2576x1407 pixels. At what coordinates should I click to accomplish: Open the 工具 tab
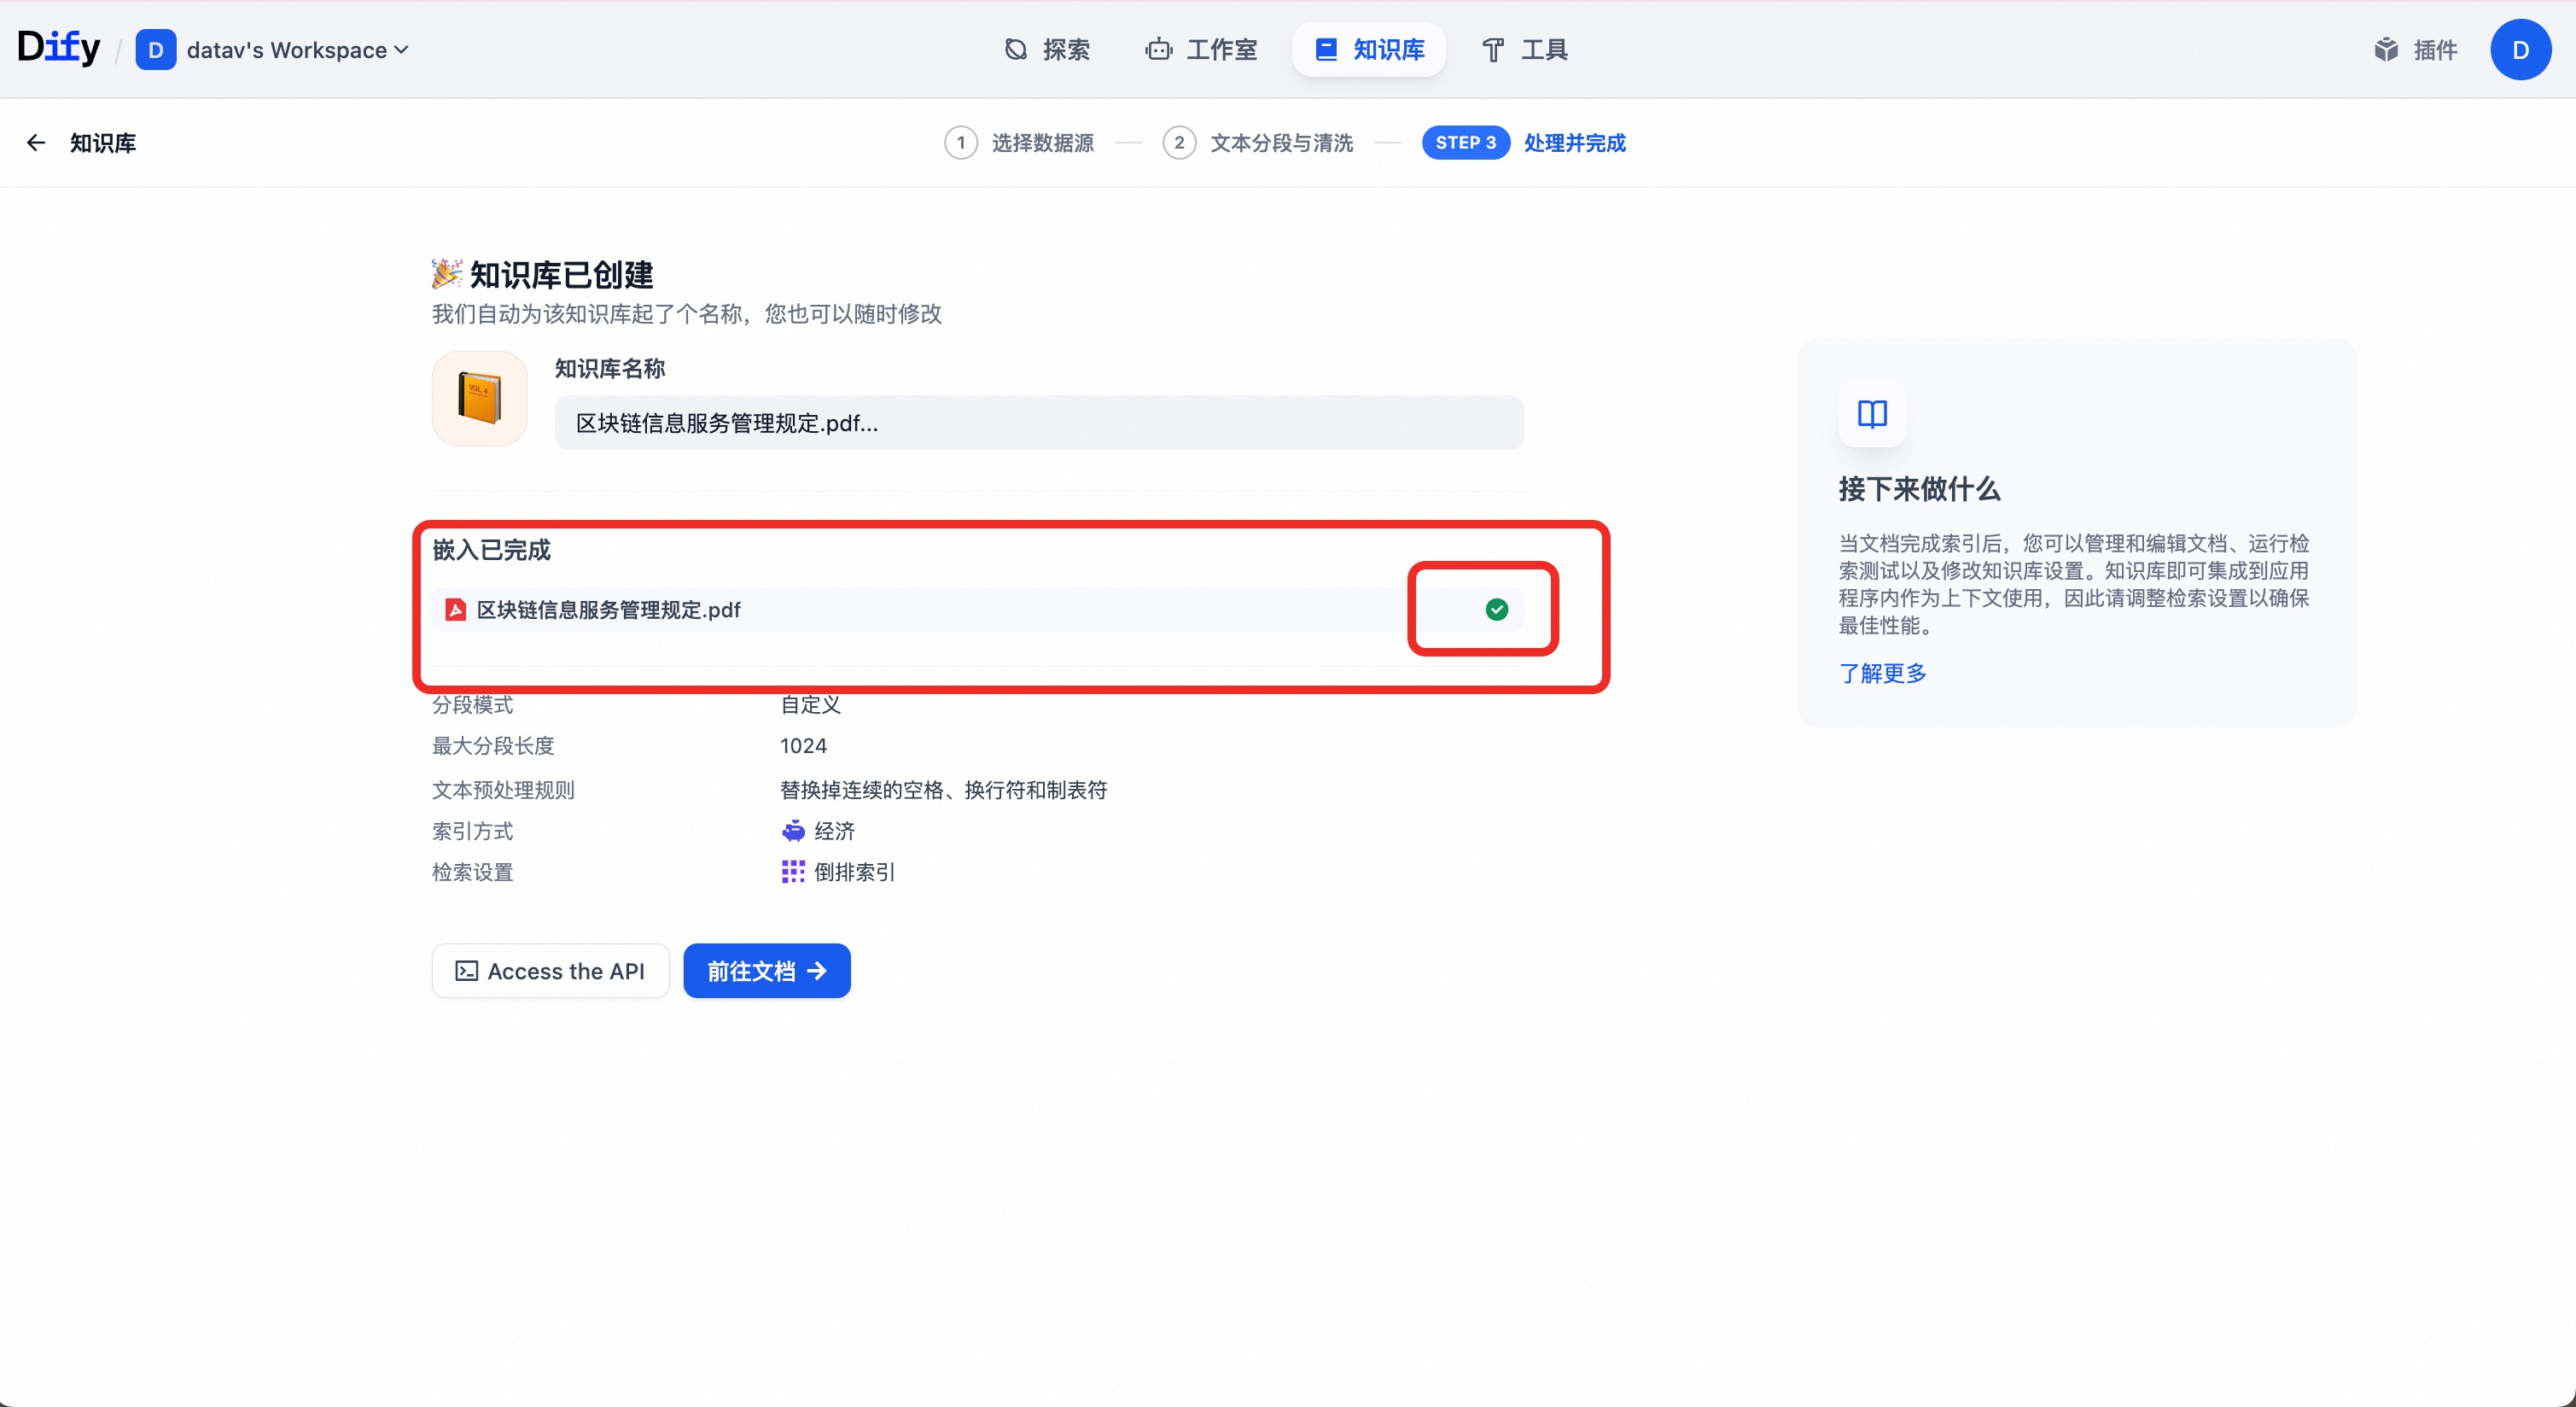pos(1524,50)
